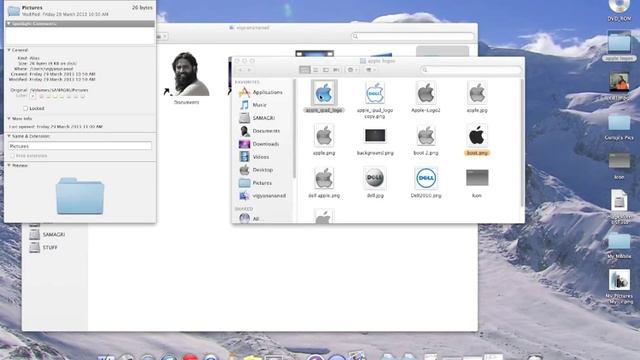Viewport: 640px width, 360px height.
Task: Select My Mobile folder on desktop
Action: [619, 245]
